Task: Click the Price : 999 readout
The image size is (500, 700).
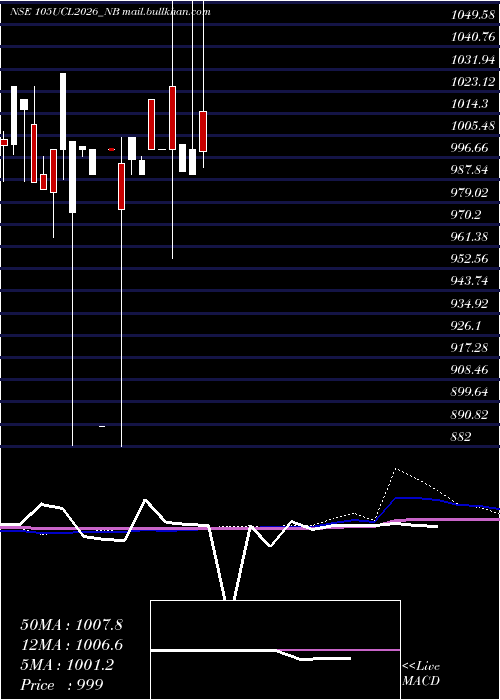Action: (62, 684)
